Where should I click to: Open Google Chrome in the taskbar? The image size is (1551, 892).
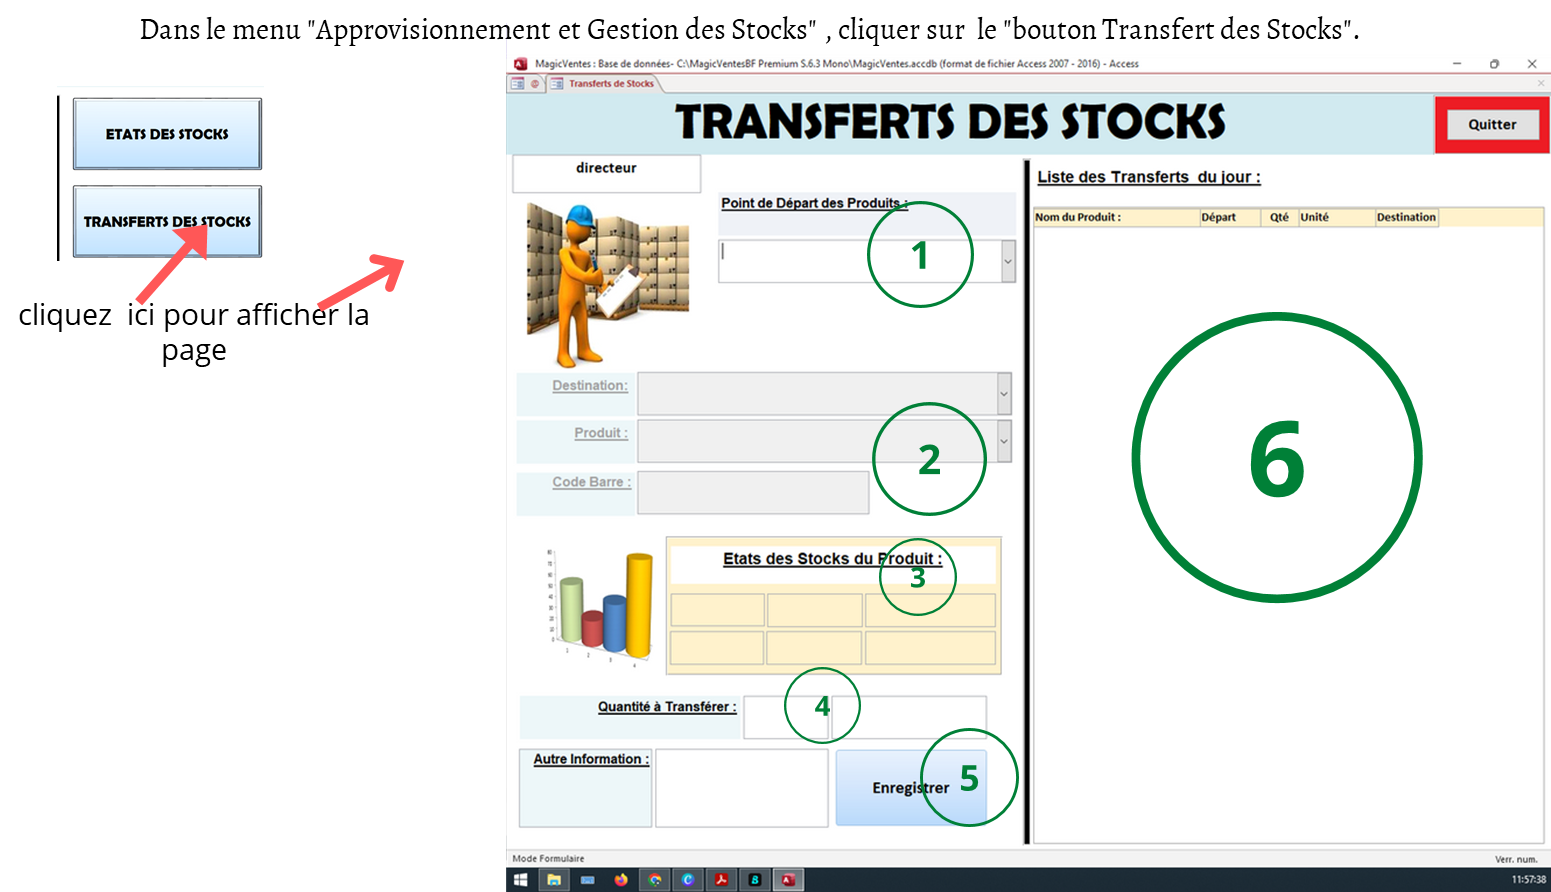pyautogui.click(x=655, y=880)
